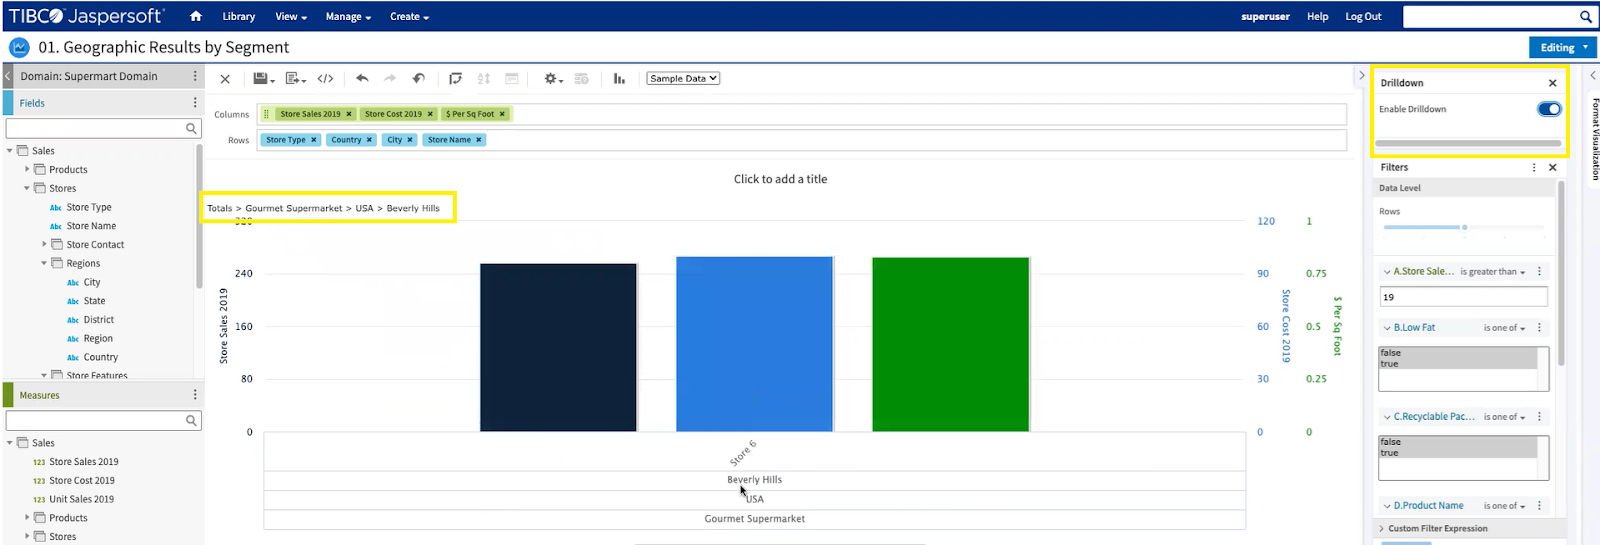Screen dimensions: 1600x545
Task: Remove Store Name from Rows
Action: point(479,140)
